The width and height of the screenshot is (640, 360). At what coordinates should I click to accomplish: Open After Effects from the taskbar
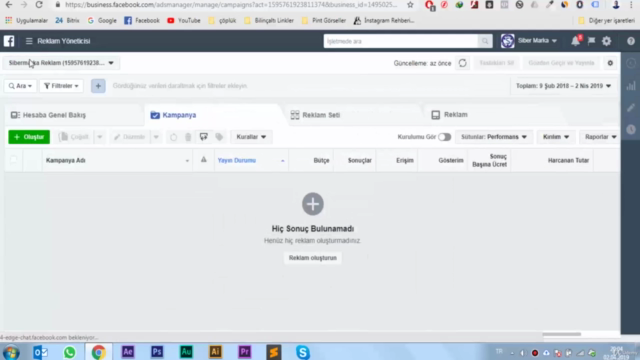(x=128, y=352)
